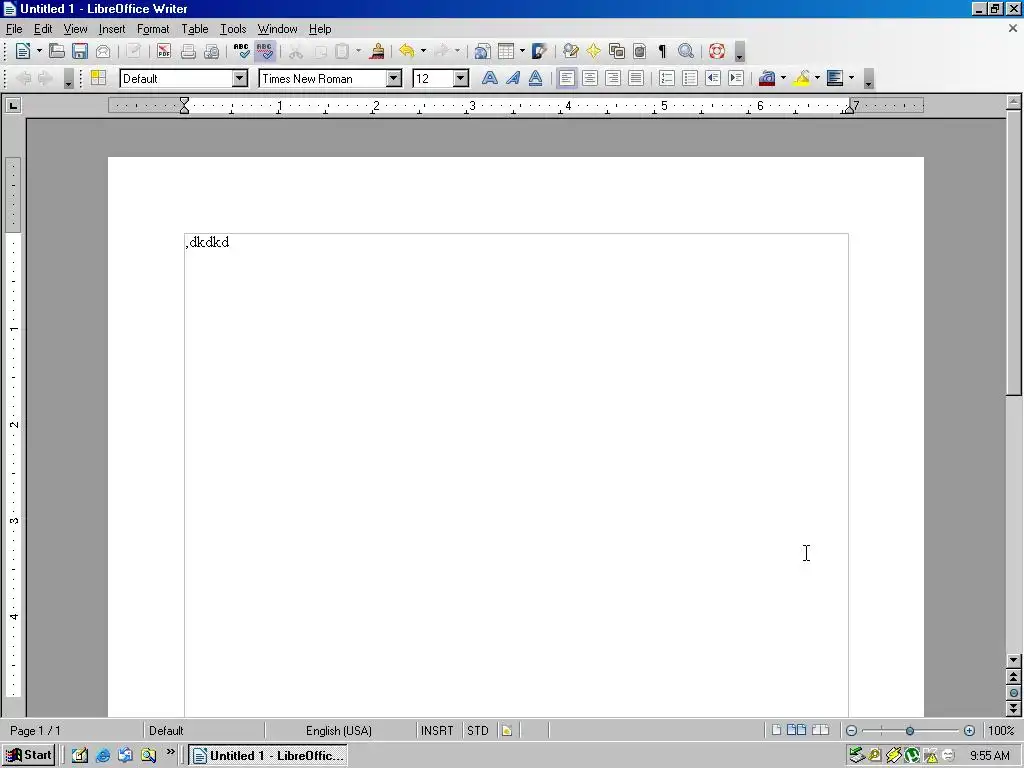Screen dimensions: 1024x768
Task: Apply the current font color
Action: [767, 78]
